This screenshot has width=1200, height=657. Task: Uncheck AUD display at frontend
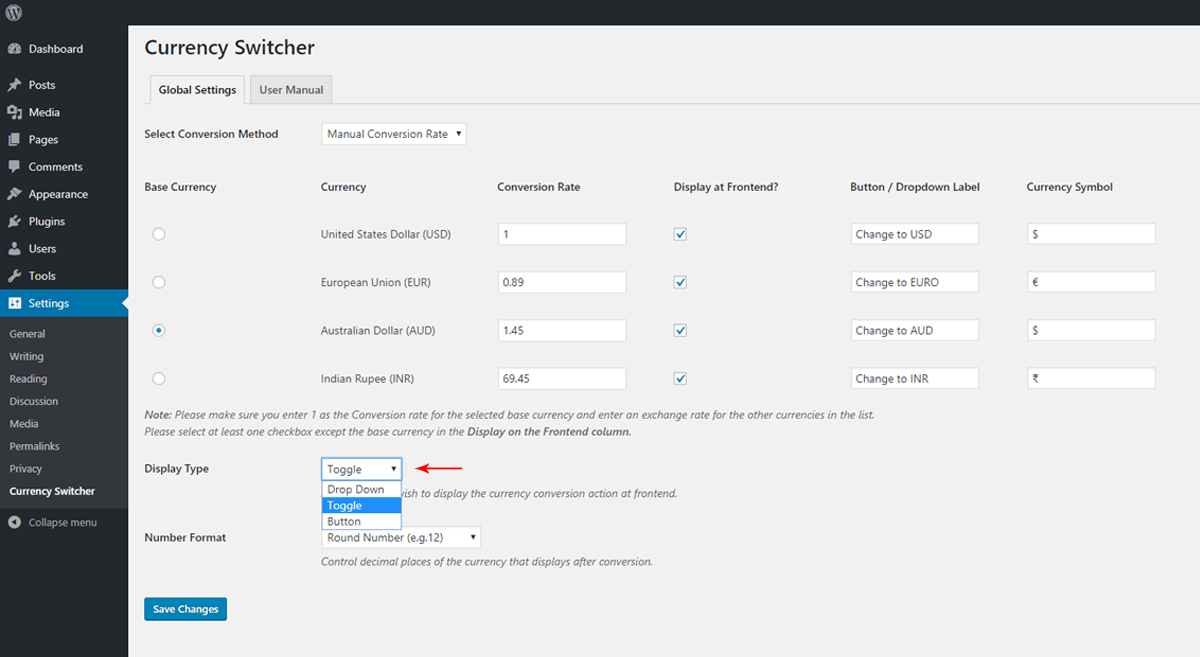click(x=680, y=330)
